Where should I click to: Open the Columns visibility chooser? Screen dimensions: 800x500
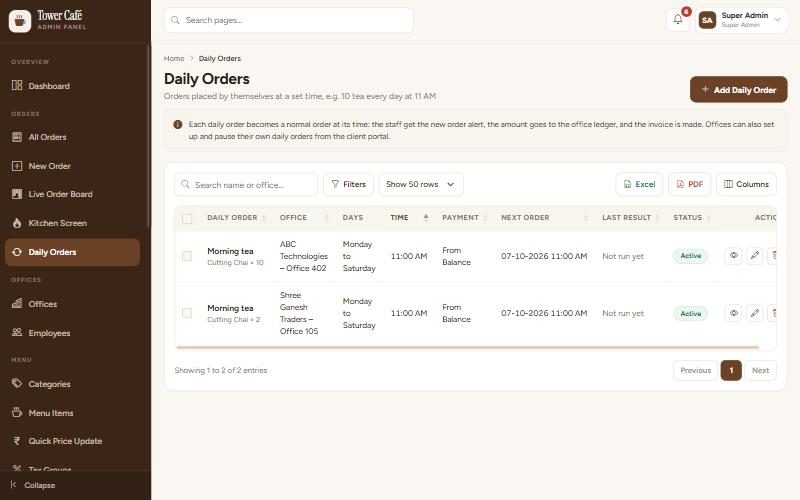point(746,184)
